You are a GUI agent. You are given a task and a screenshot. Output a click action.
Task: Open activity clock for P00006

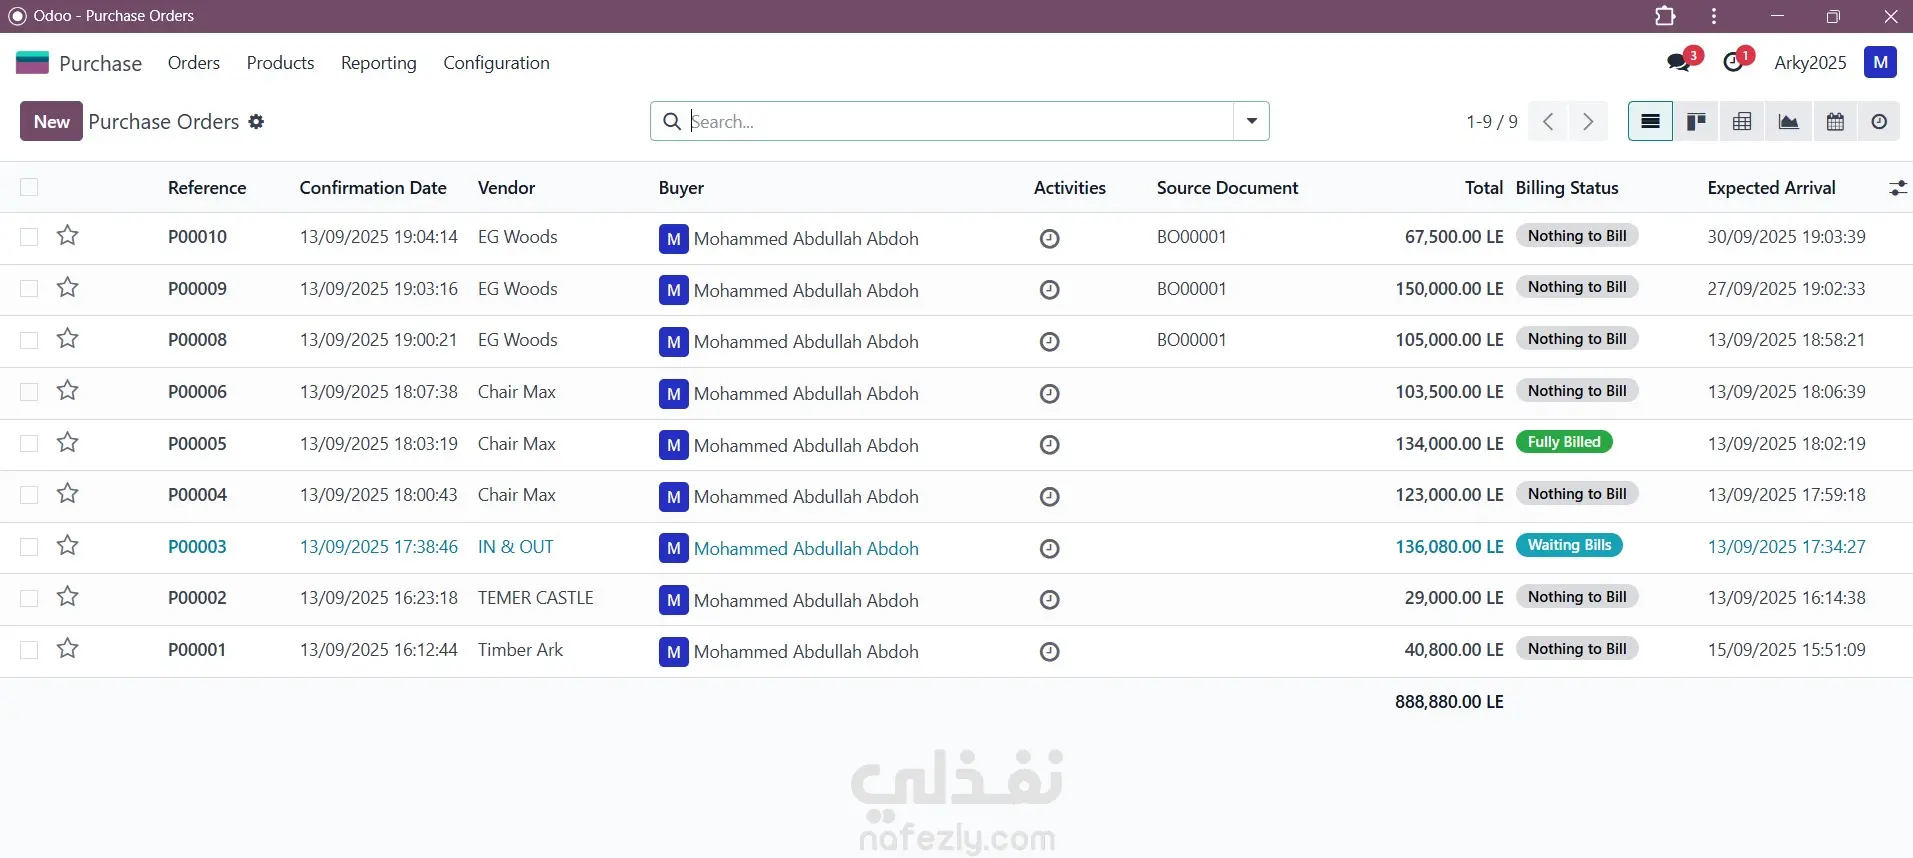click(x=1049, y=394)
